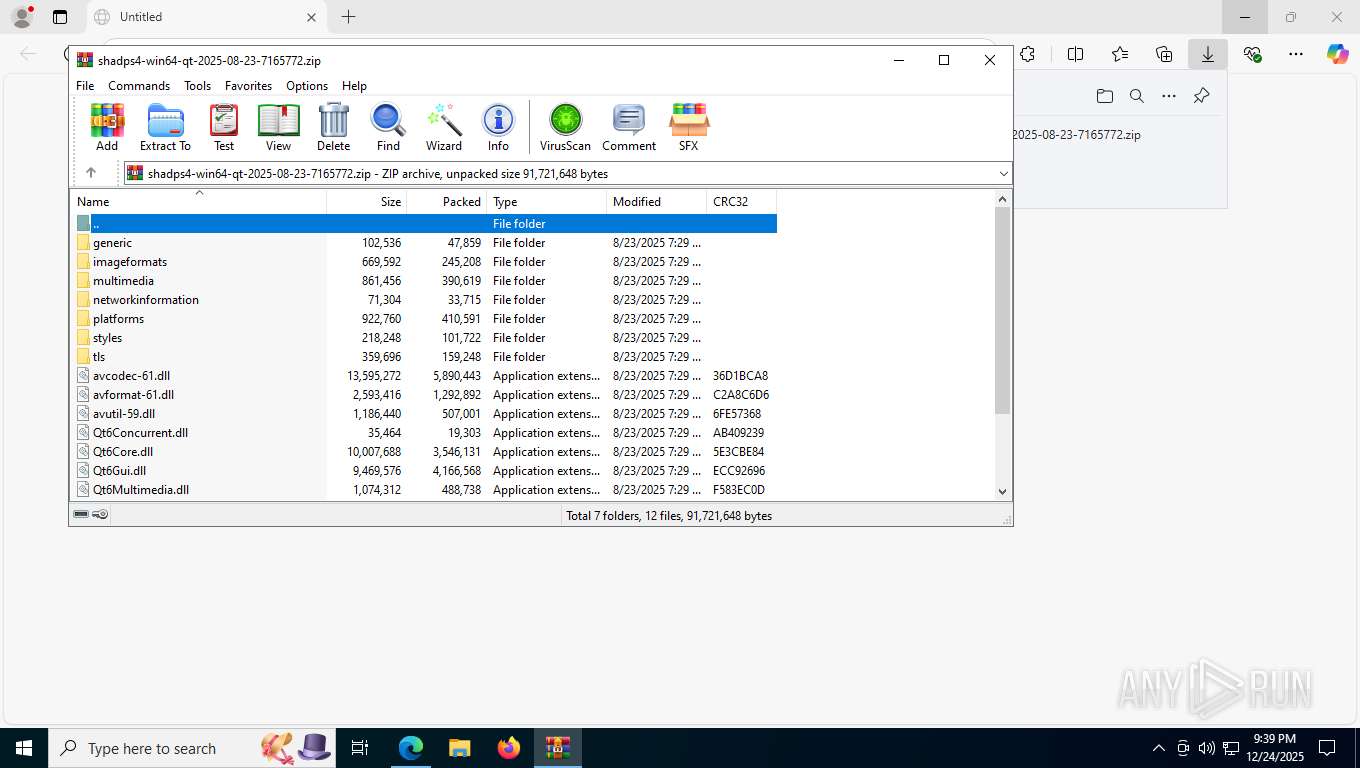1360x768 pixels.
Task: Open the Help menu
Action: tap(354, 86)
